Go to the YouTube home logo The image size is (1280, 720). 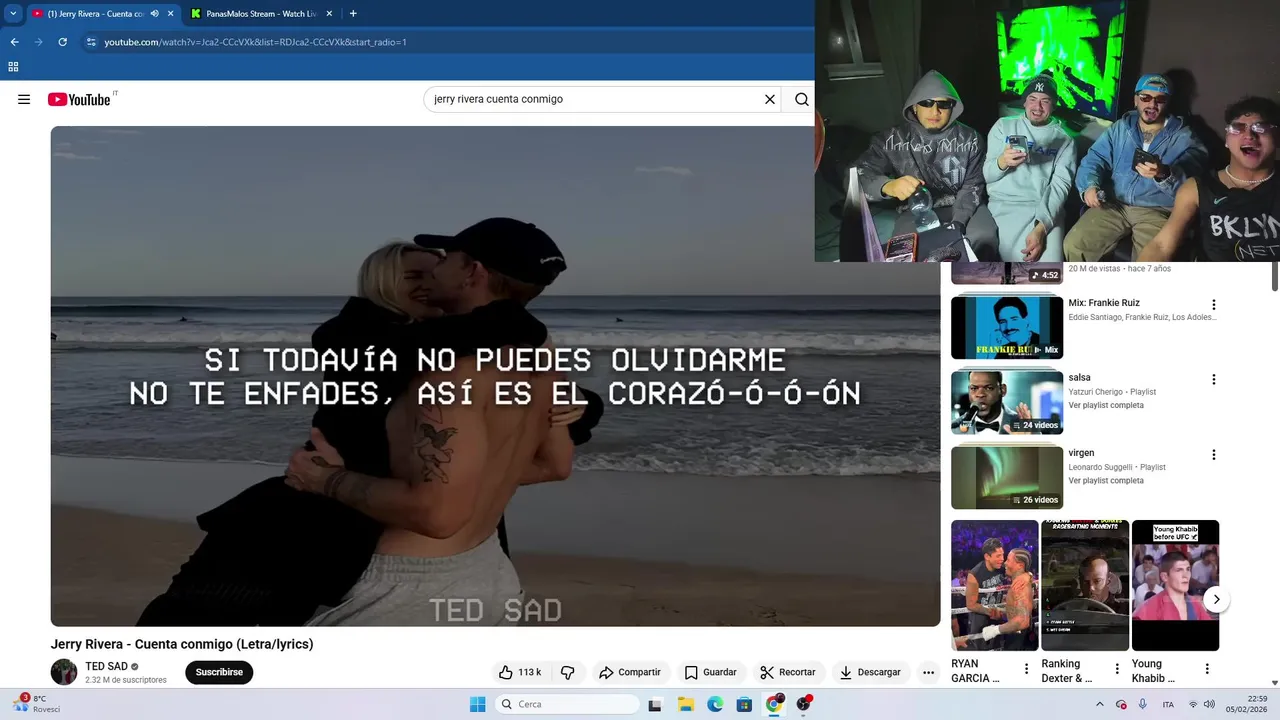point(79,99)
